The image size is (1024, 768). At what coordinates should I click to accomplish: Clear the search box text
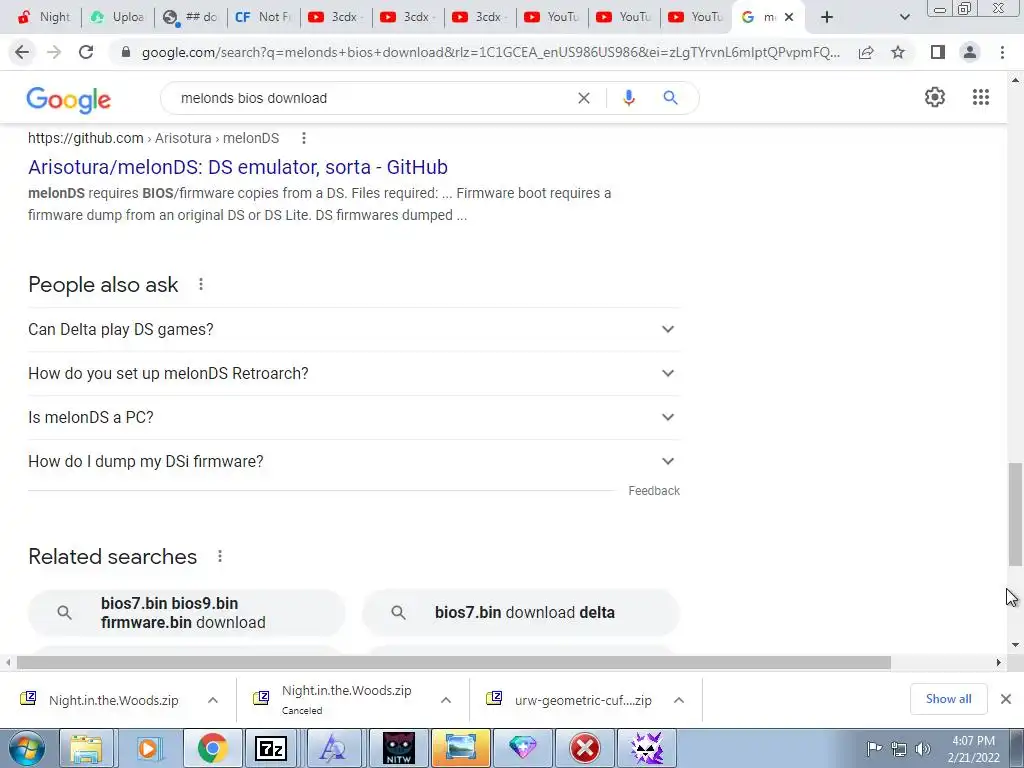click(584, 98)
